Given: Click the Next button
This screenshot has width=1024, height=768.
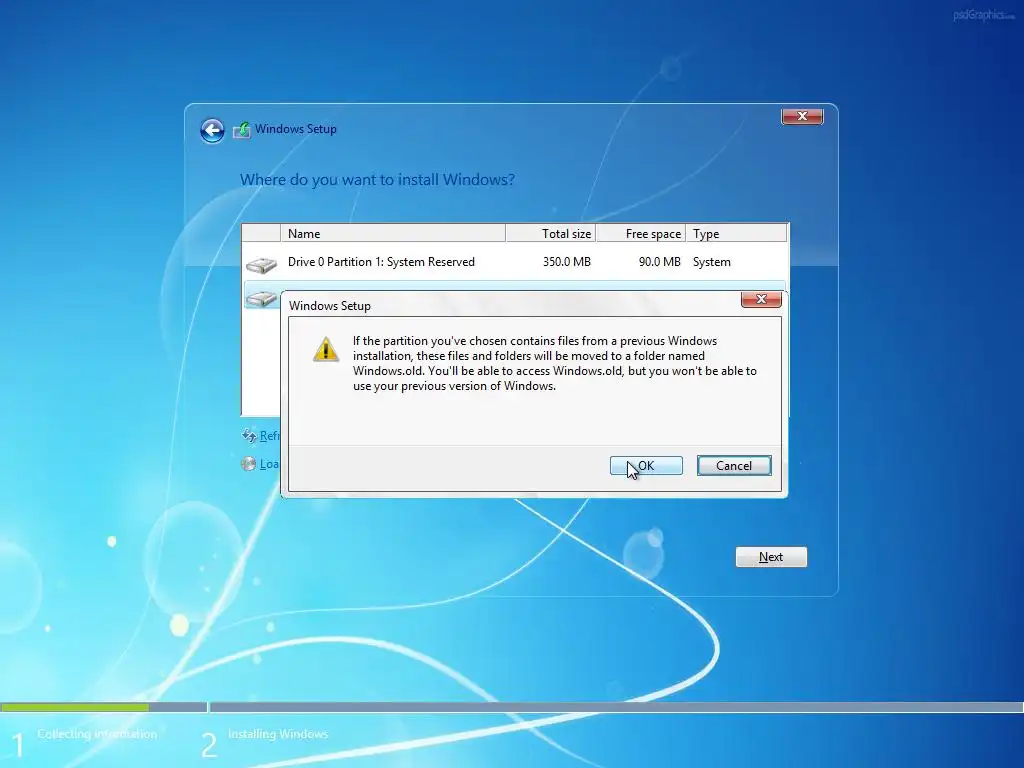Looking at the screenshot, I should (771, 557).
